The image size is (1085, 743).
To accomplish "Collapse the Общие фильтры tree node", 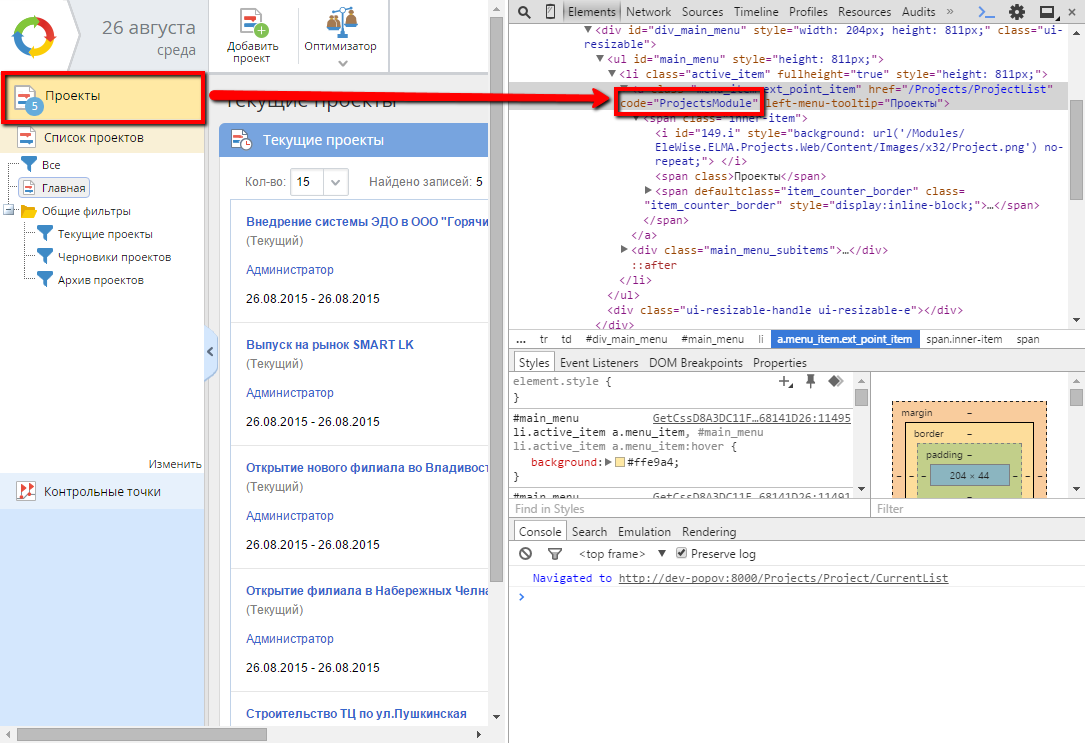I will [x=9, y=211].
